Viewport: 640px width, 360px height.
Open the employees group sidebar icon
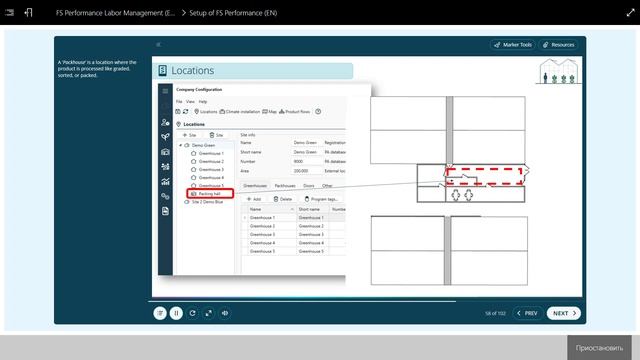[165, 167]
